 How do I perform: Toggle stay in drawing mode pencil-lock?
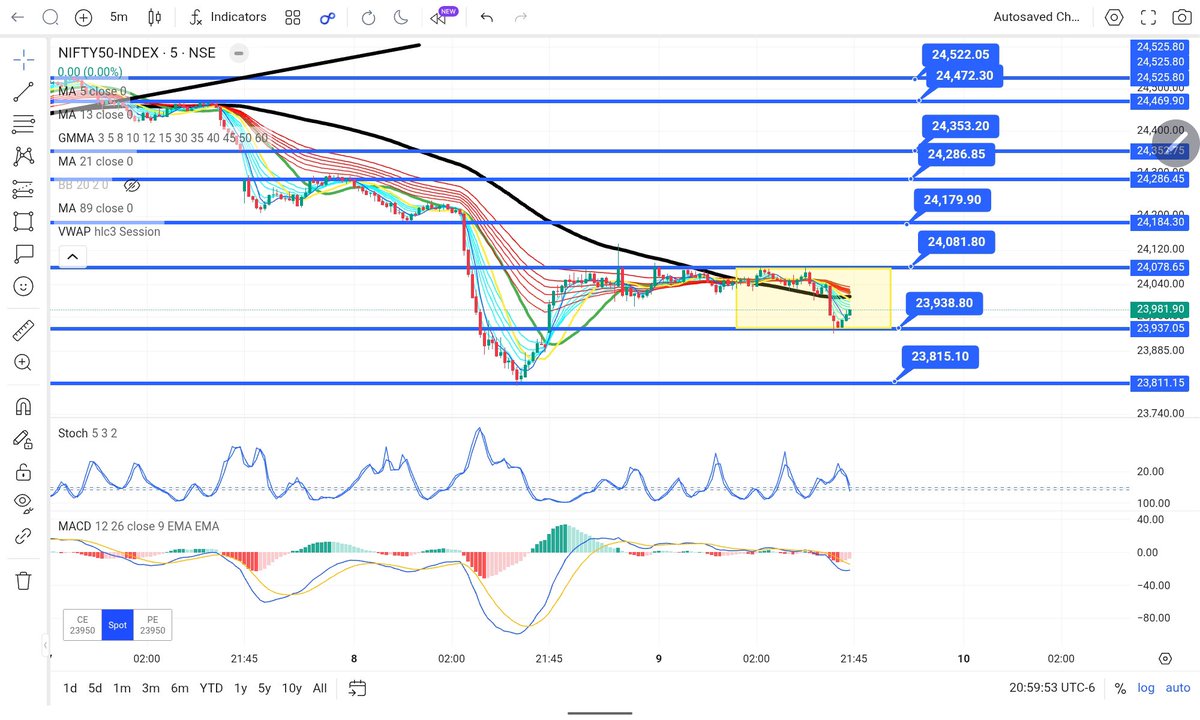pos(23,438)
